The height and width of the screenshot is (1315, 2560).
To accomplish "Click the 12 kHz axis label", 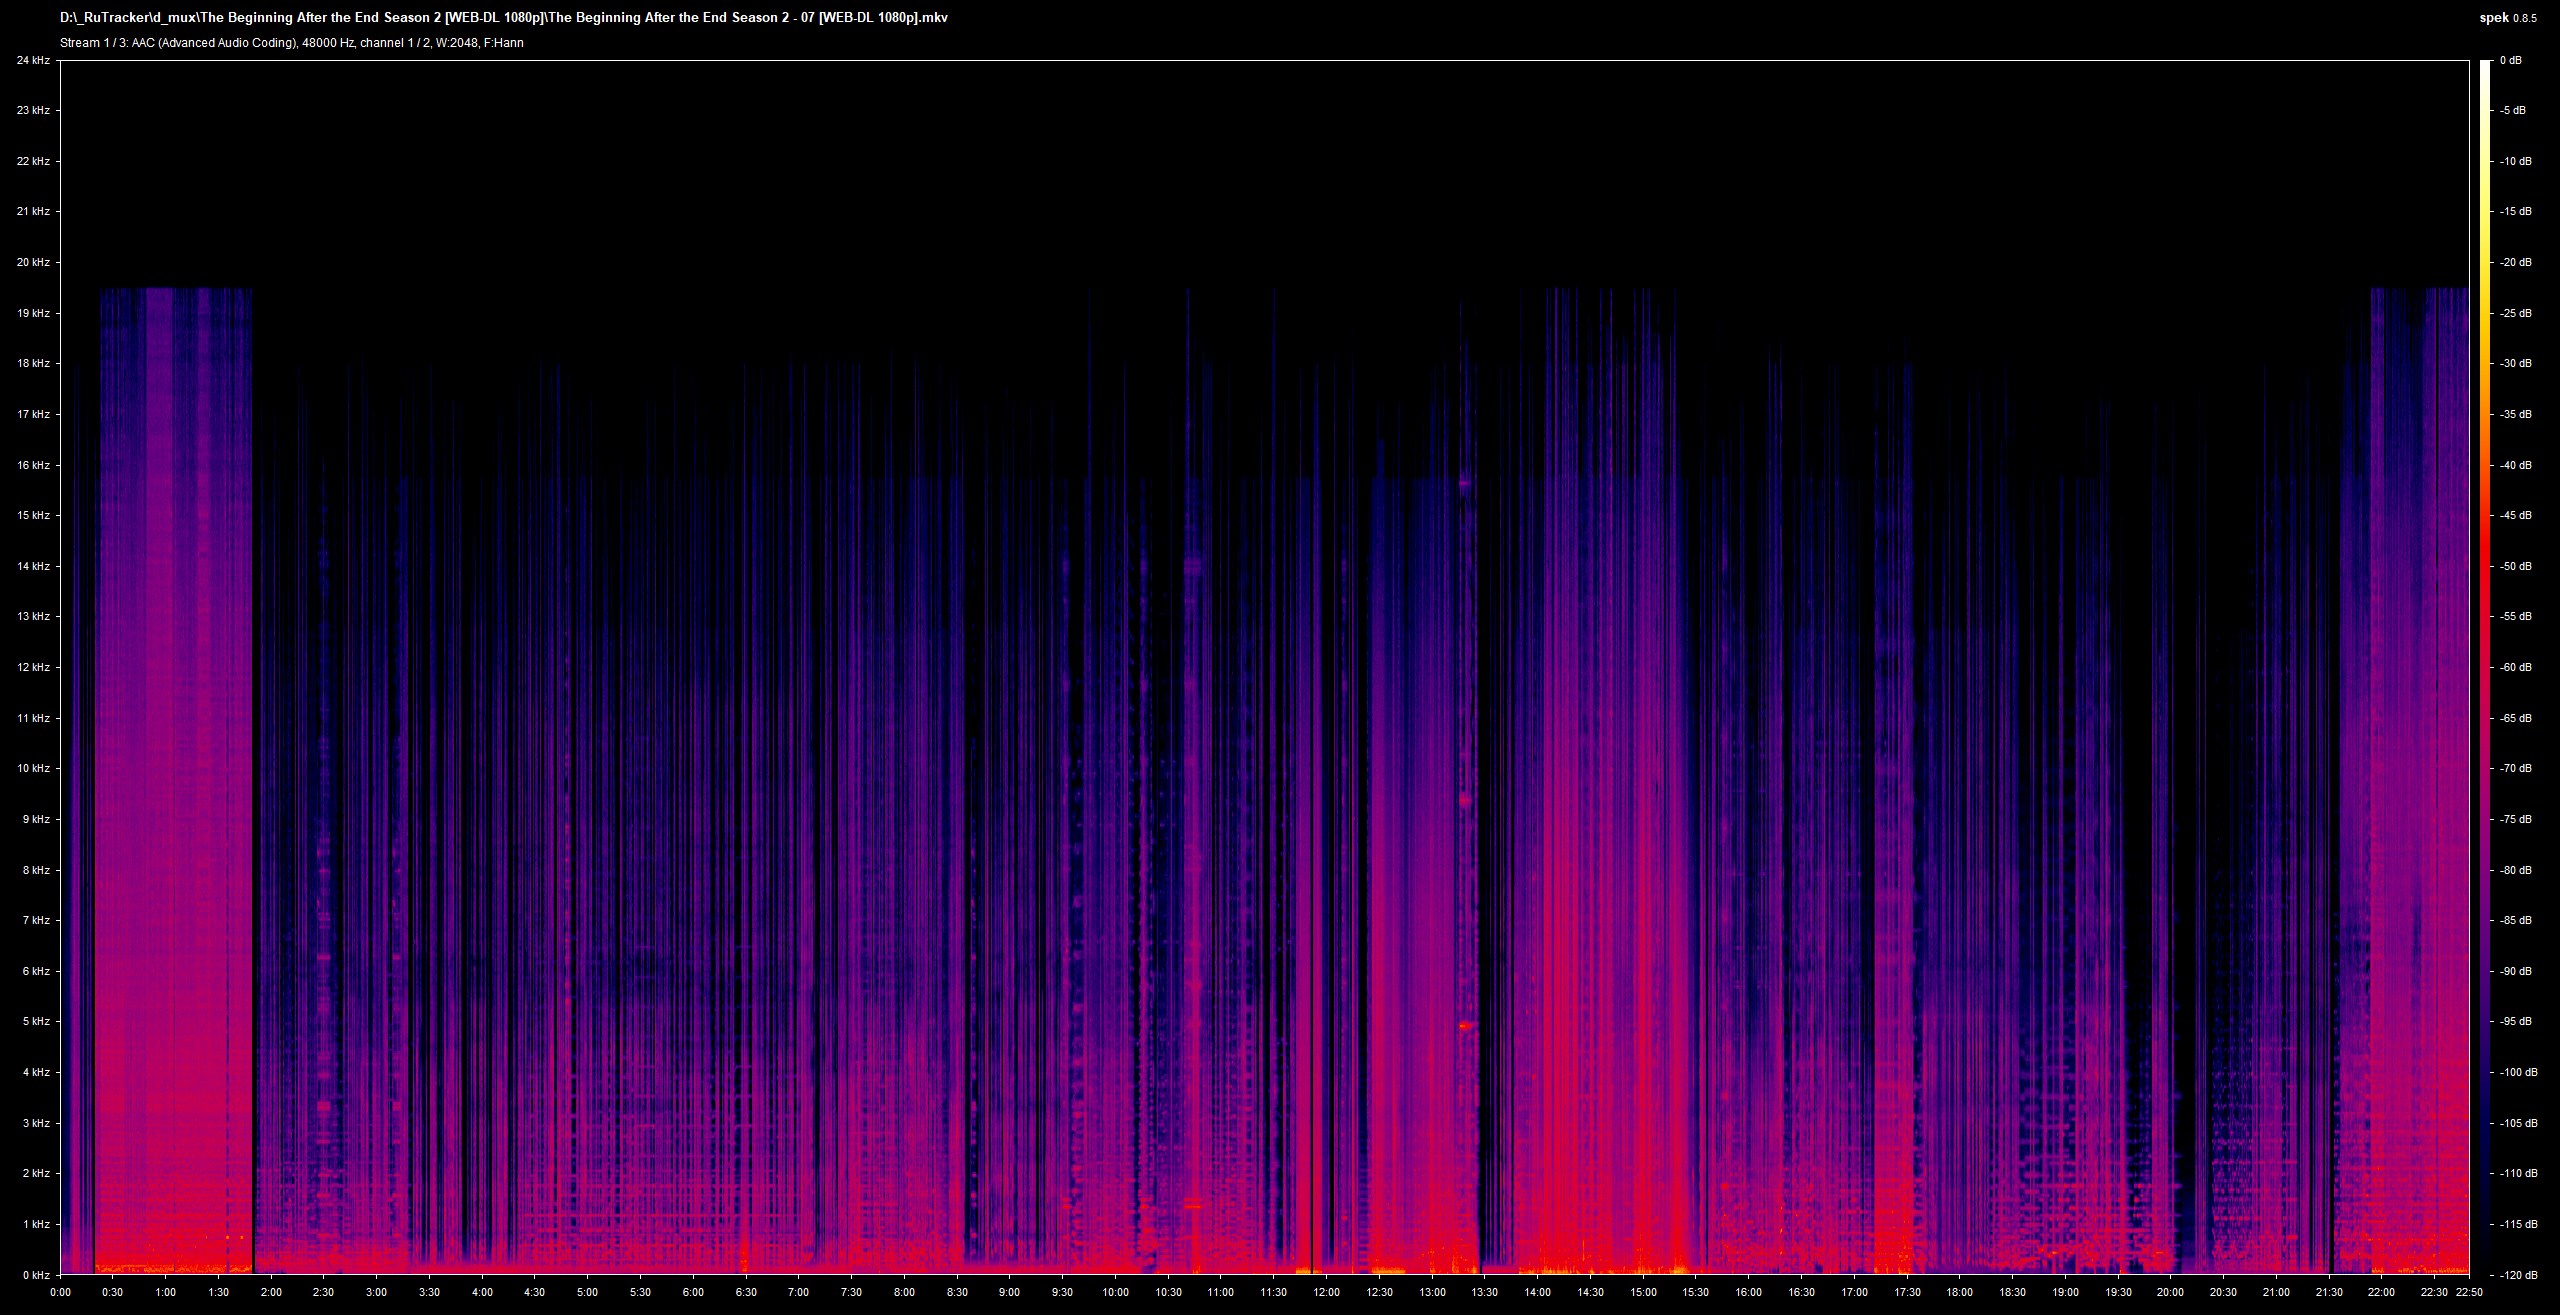I will 33,668.
